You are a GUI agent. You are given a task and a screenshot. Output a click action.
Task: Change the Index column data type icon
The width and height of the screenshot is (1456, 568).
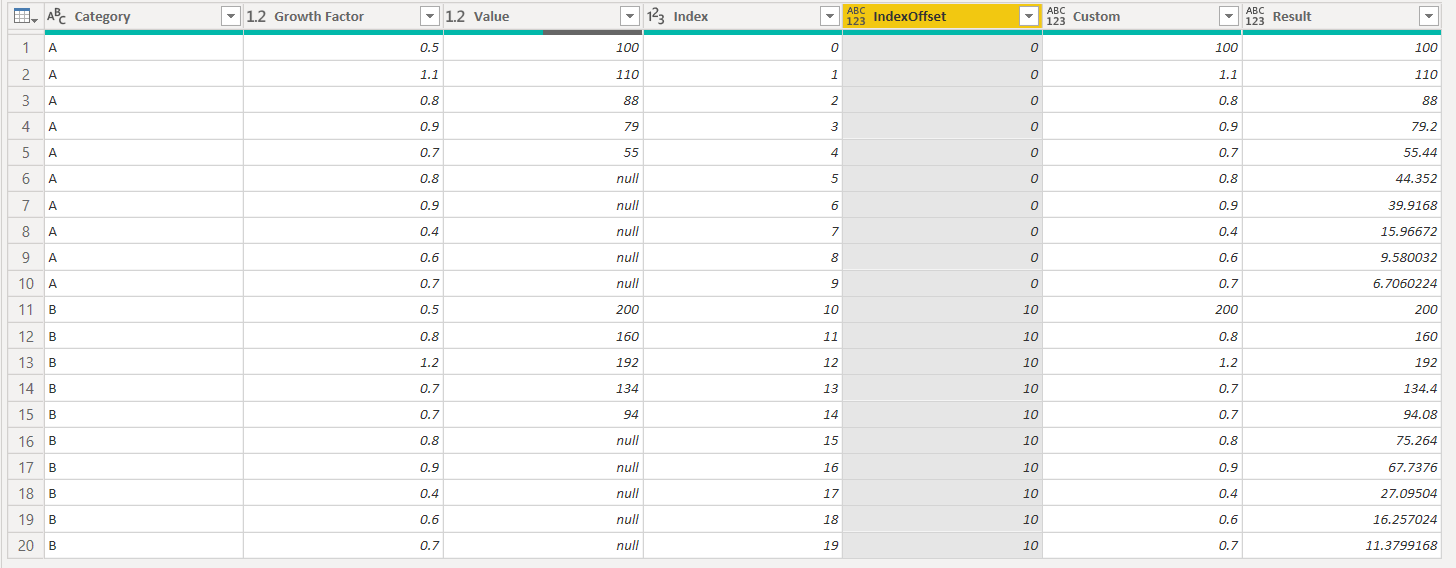click(x=656, y=16)
